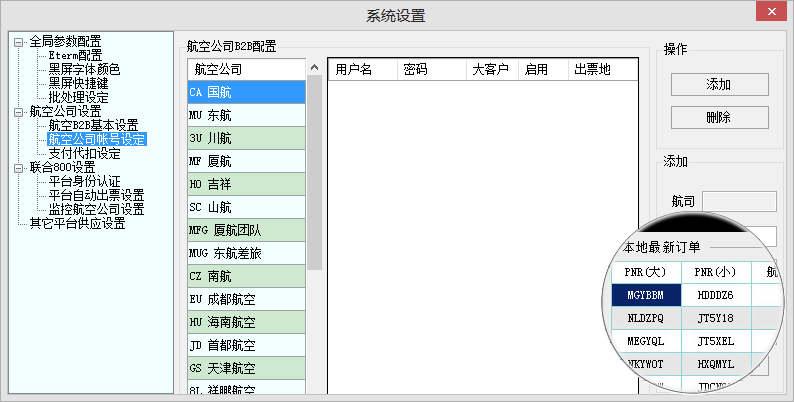Select airline row JD 首都航空

247,346
